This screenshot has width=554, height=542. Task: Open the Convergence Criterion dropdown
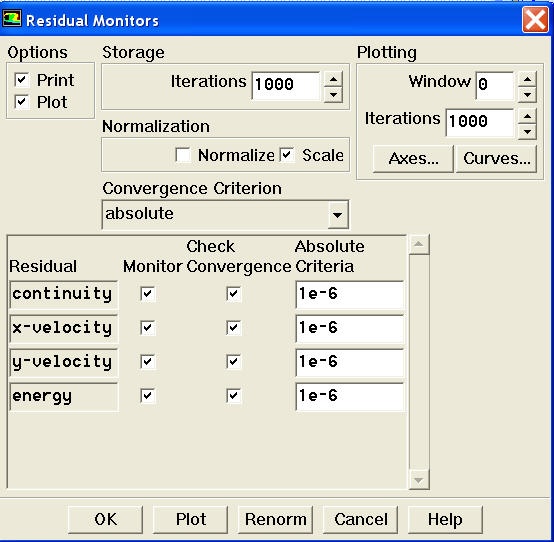pyautogui.click(x=338, y=214)
